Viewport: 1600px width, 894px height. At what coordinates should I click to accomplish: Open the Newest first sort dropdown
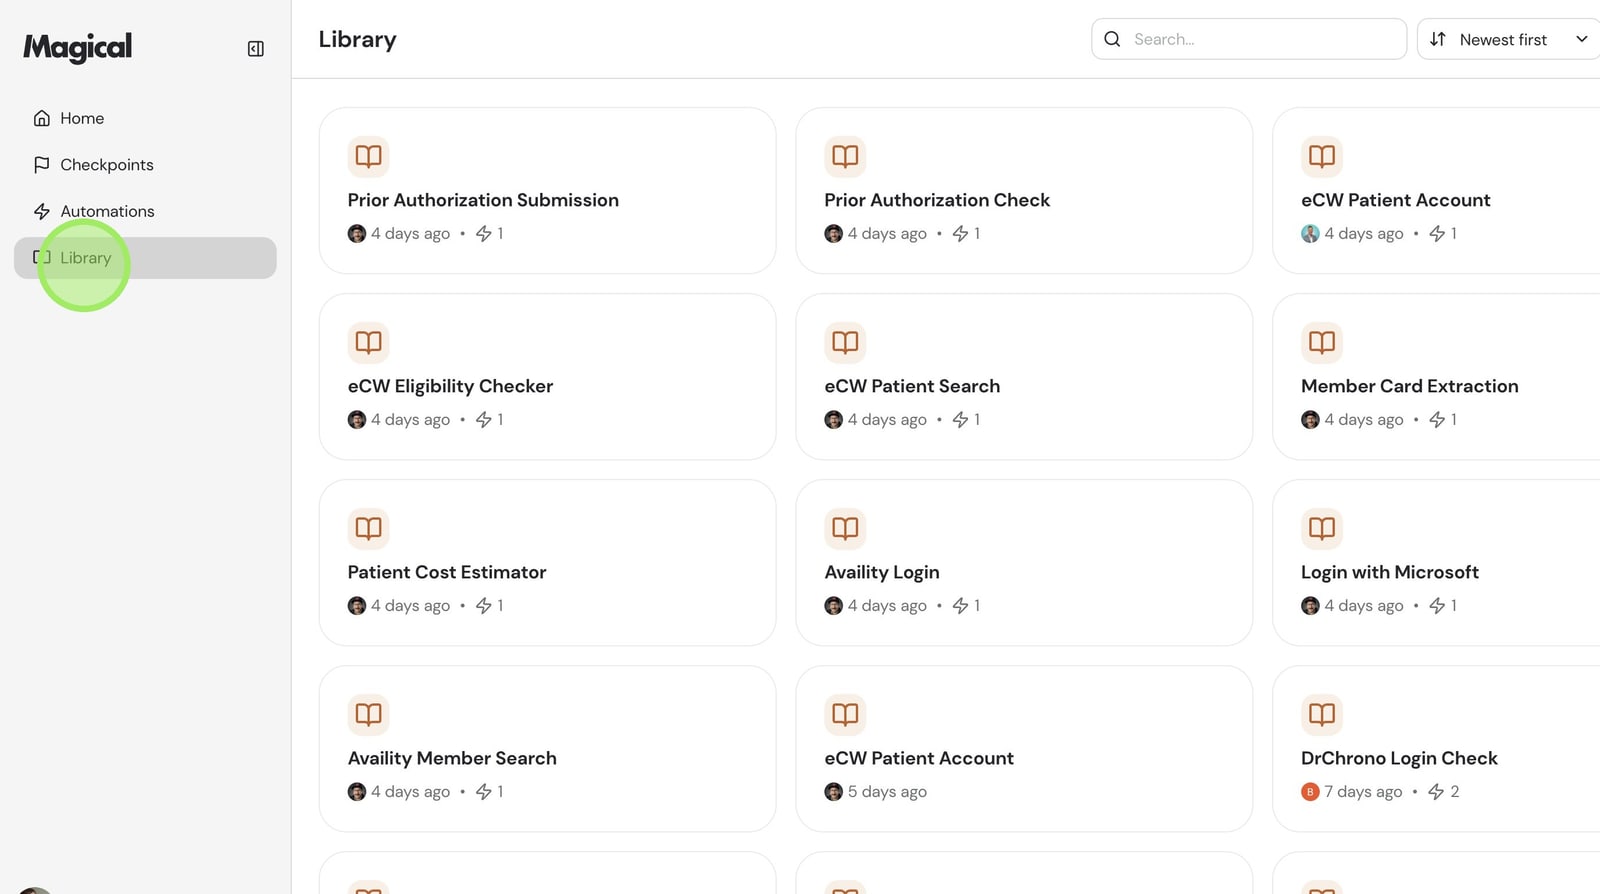click(x=1508, y=39)
